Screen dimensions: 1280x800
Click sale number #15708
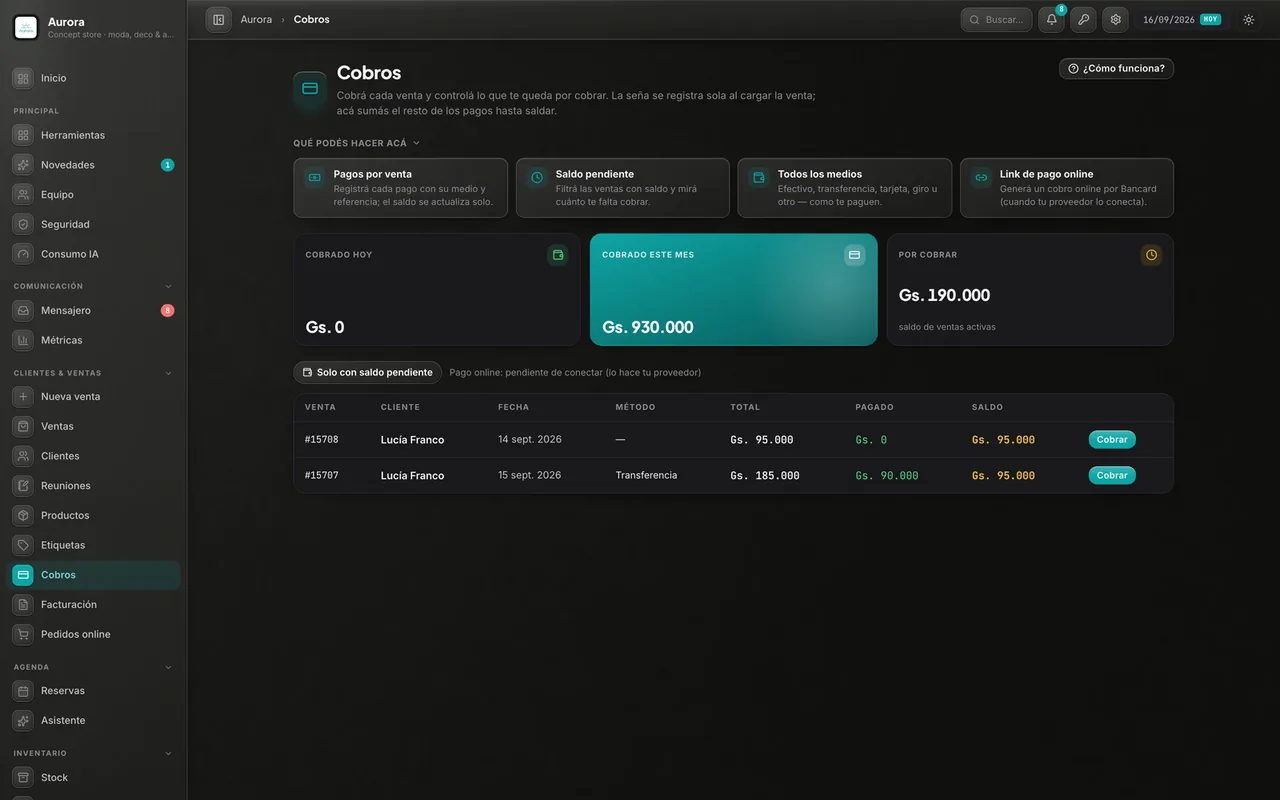point(322,440)
